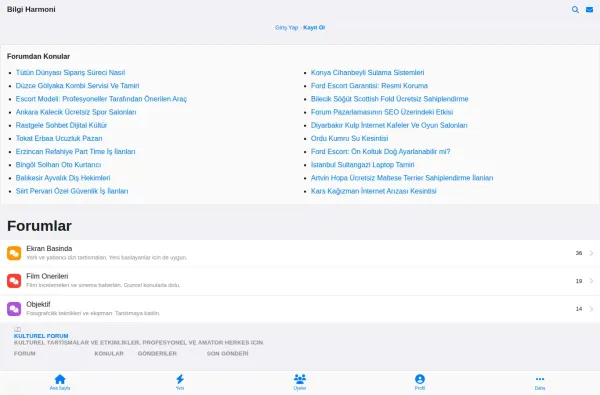600x395 pixels.
Task: Open the Objektif forum title
Action: [x=38, y=304]
